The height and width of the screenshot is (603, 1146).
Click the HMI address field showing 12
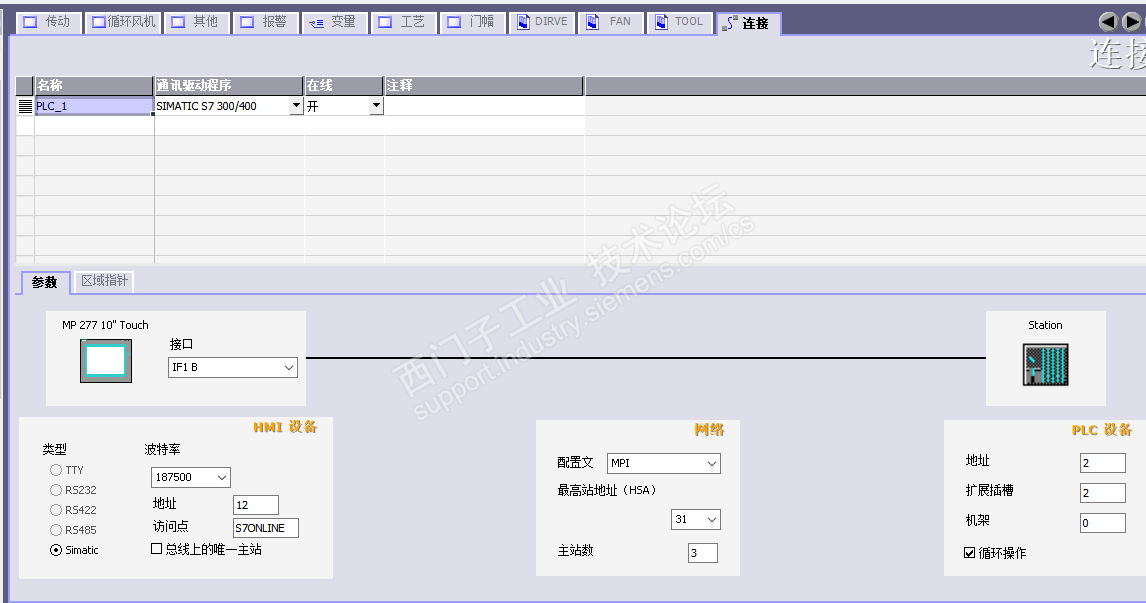click(x=256, y=505)
